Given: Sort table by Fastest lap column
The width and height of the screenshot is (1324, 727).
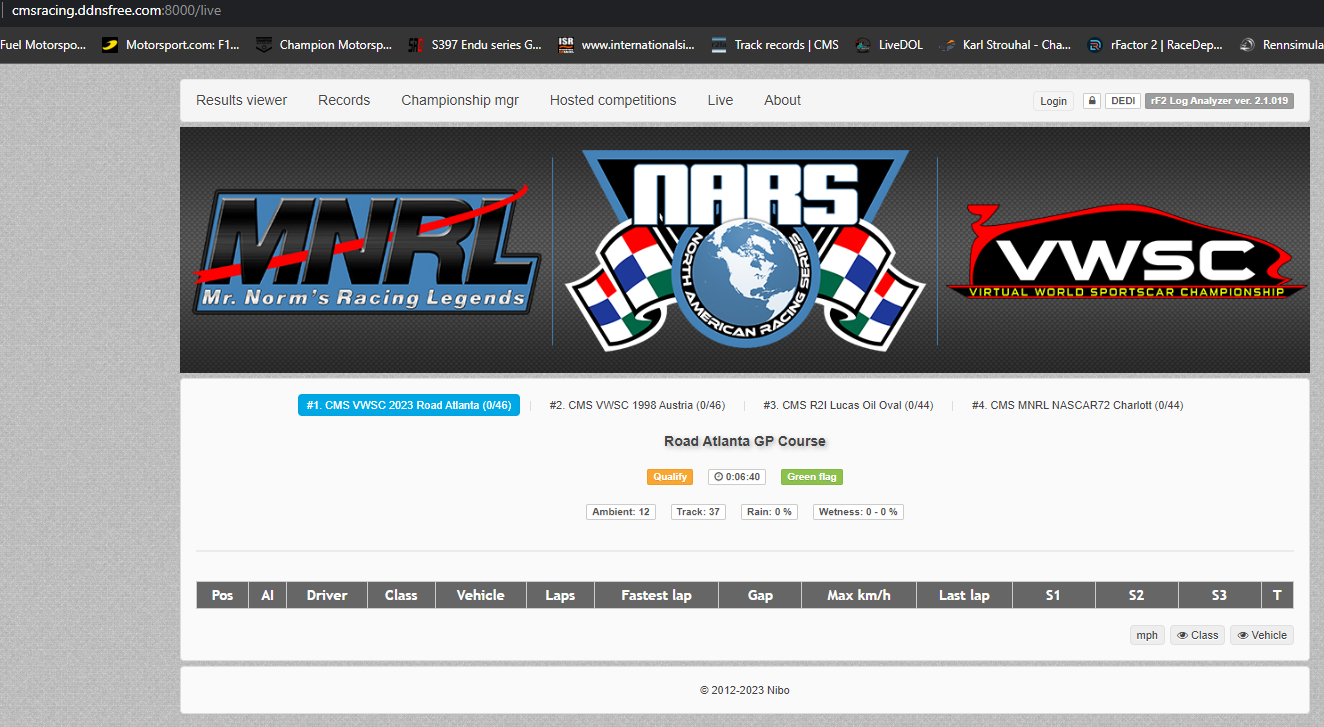Looking at the screenshot, I should click(x=656, y=595).
